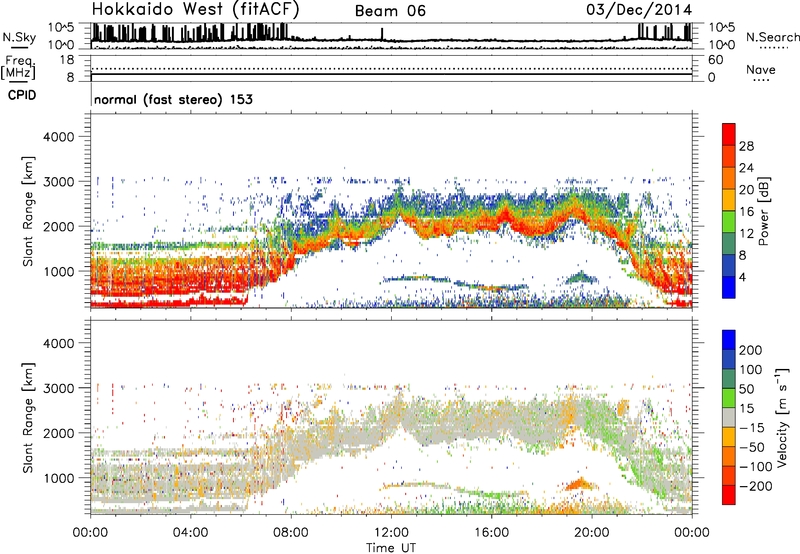Click the date '03/Dec/2014'

[639, 9]
